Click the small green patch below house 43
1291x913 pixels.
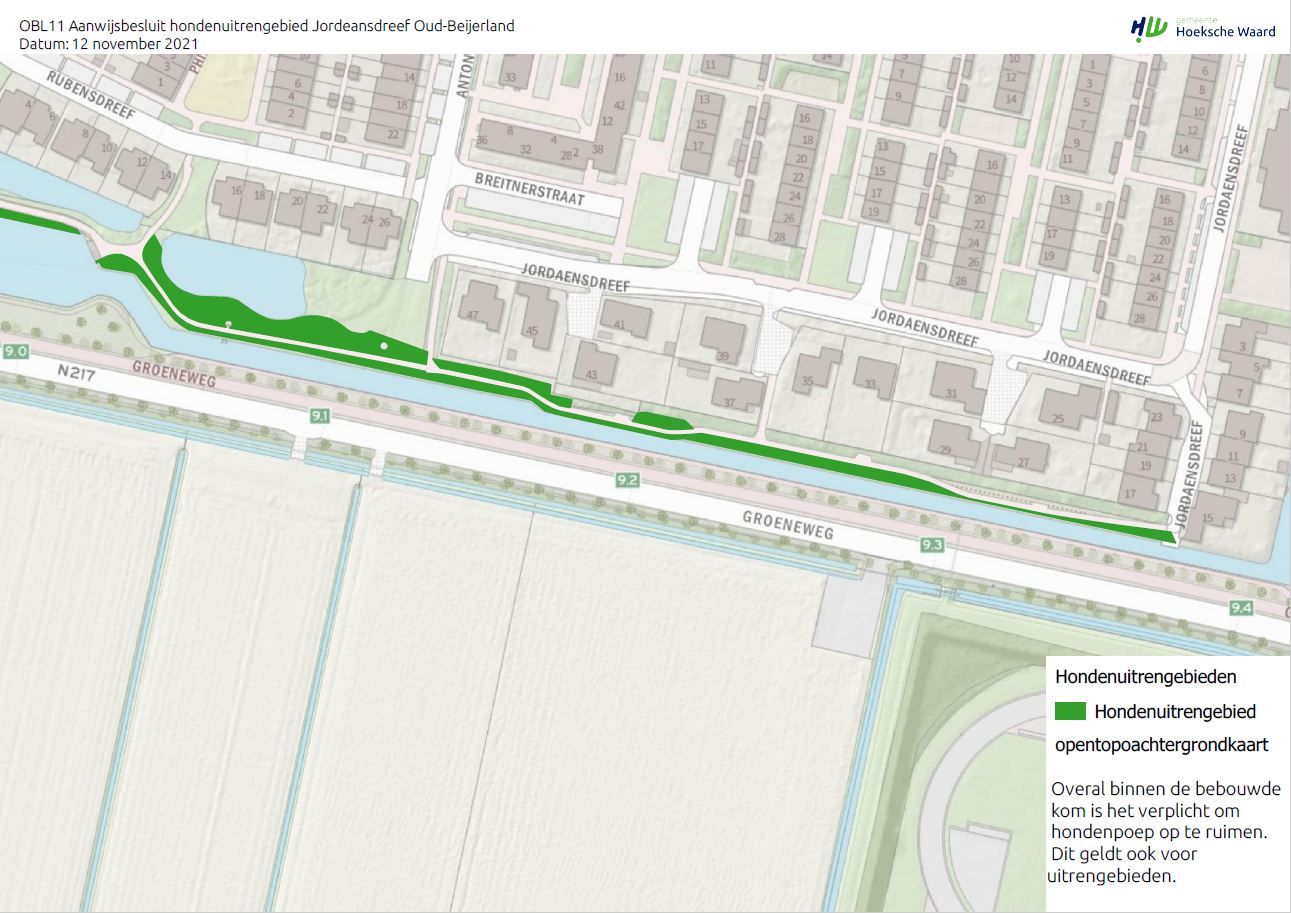click(x=661, y=423)
